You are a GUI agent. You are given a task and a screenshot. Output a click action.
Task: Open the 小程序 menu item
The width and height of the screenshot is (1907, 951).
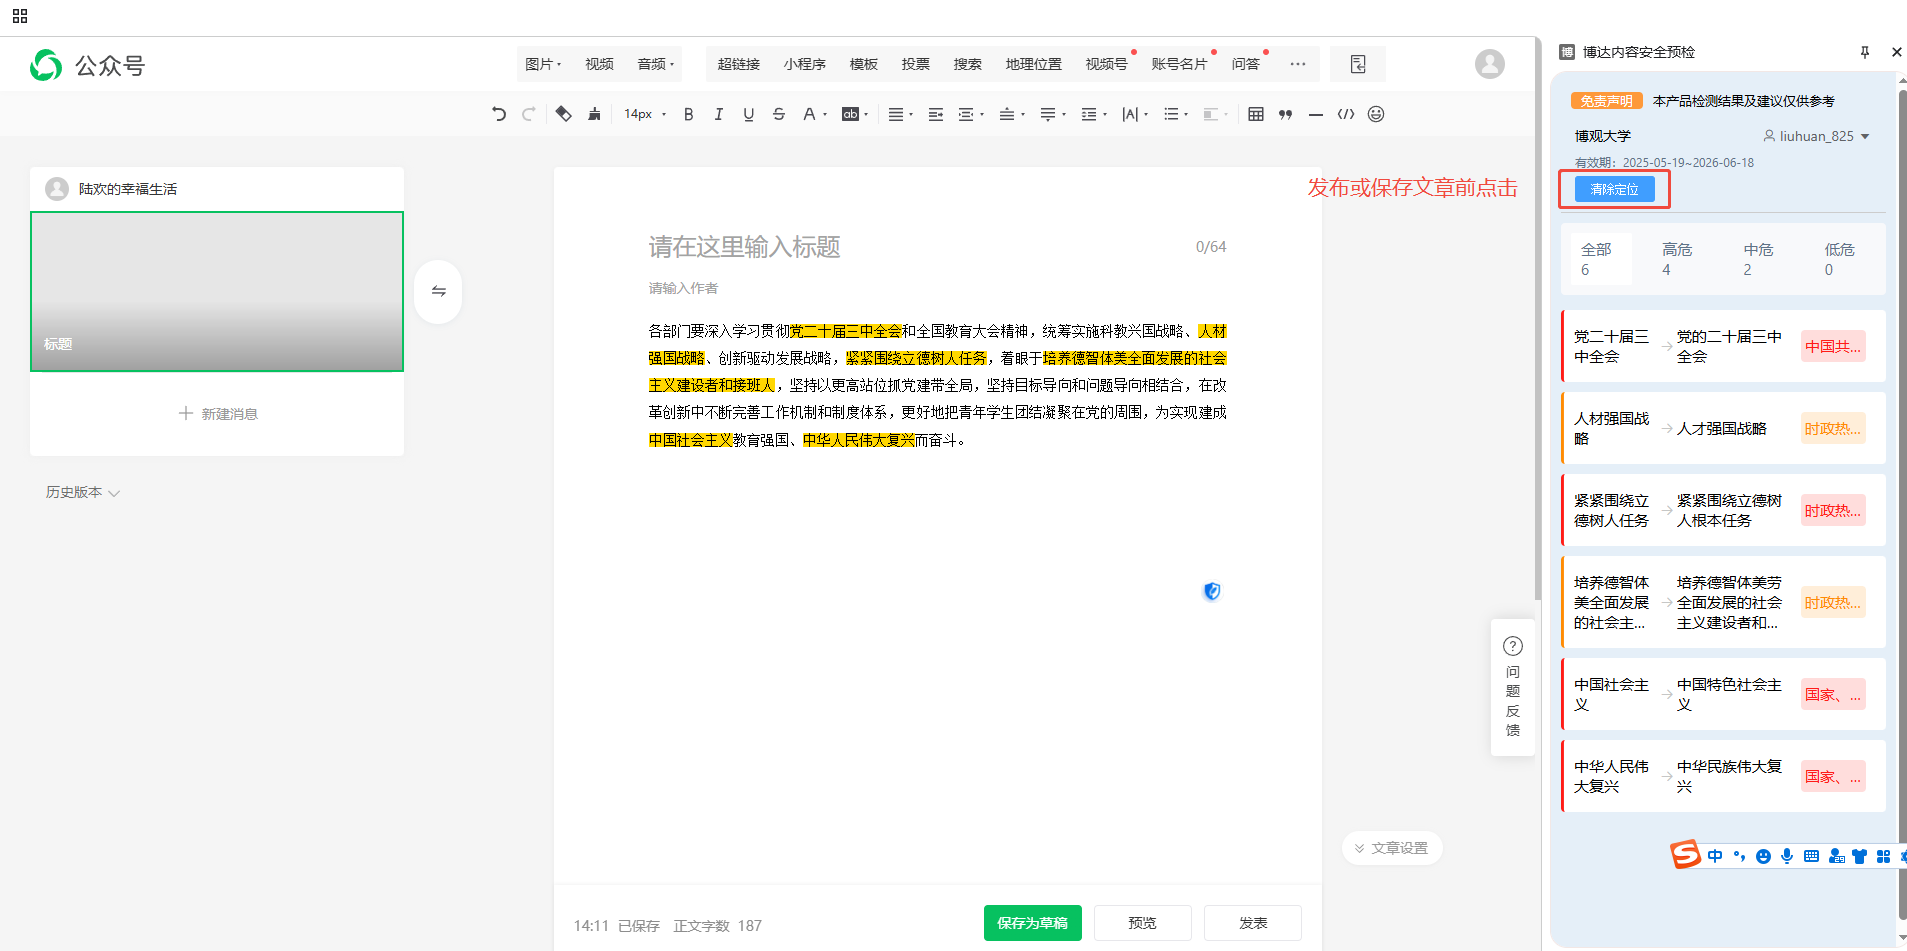(805, 63)
